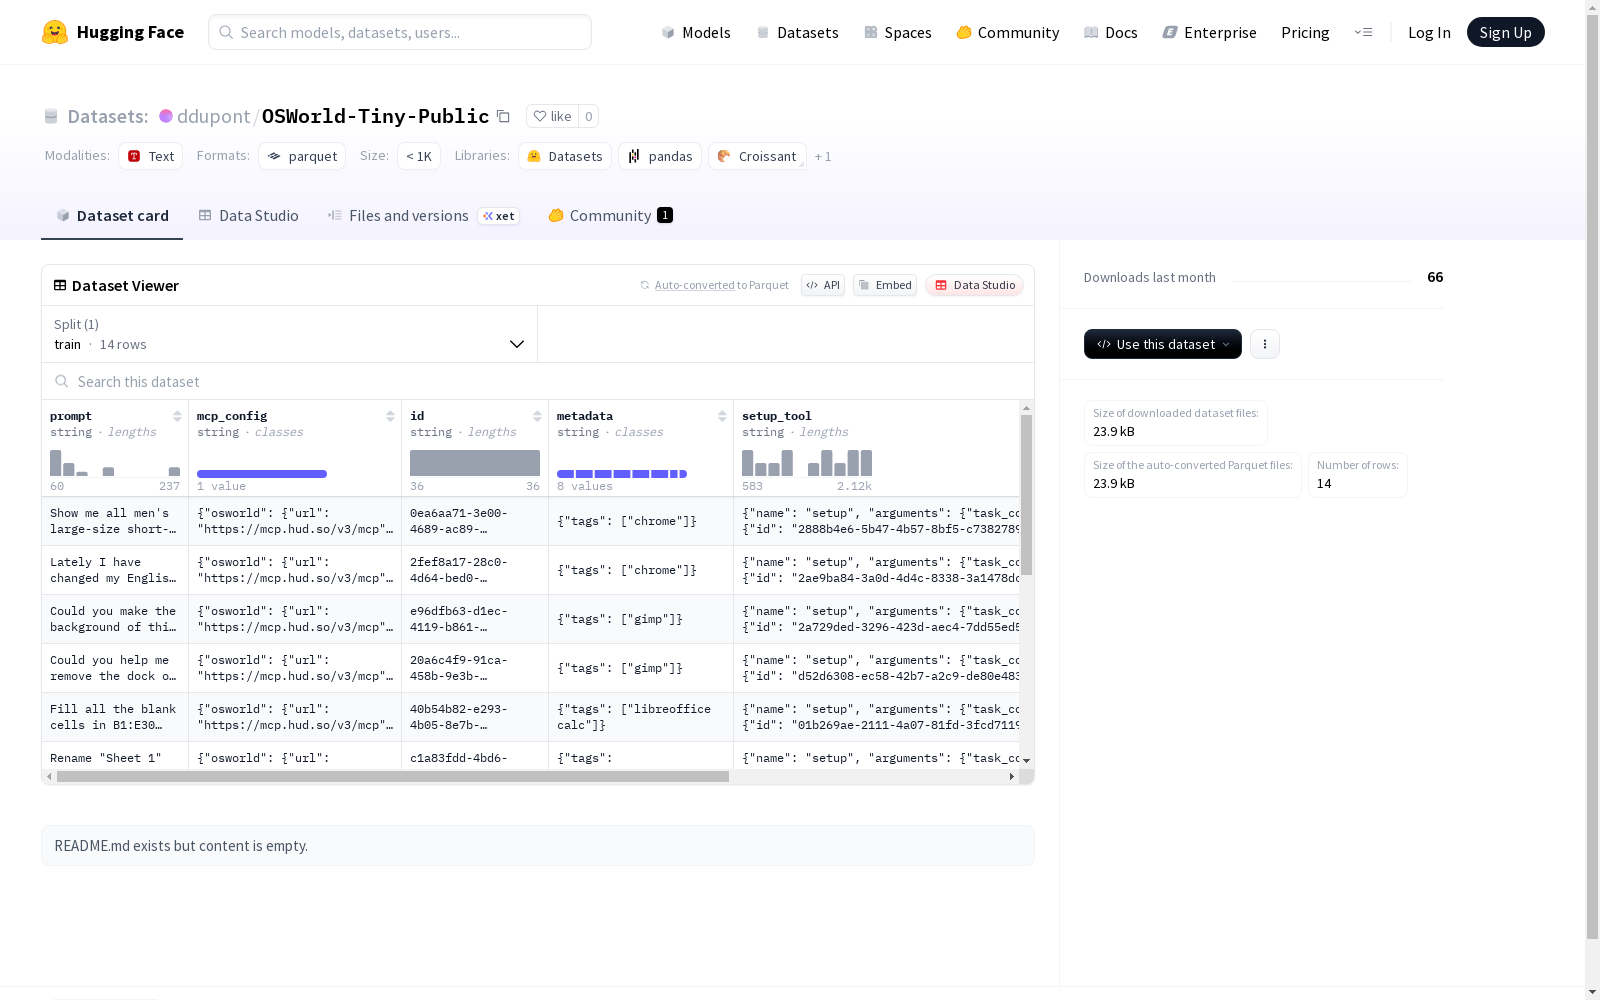The image size is (1600, 1000).
Task: Open the Enterprise page
Action: tap(1210, 32)
